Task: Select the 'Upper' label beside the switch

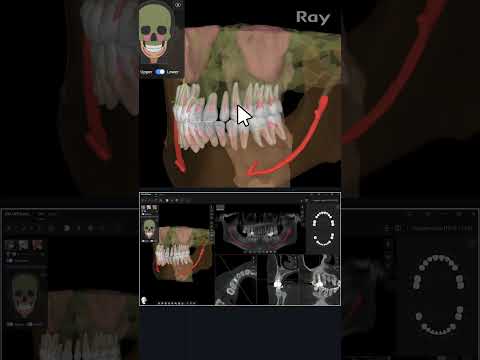Action: click(146, 72)
